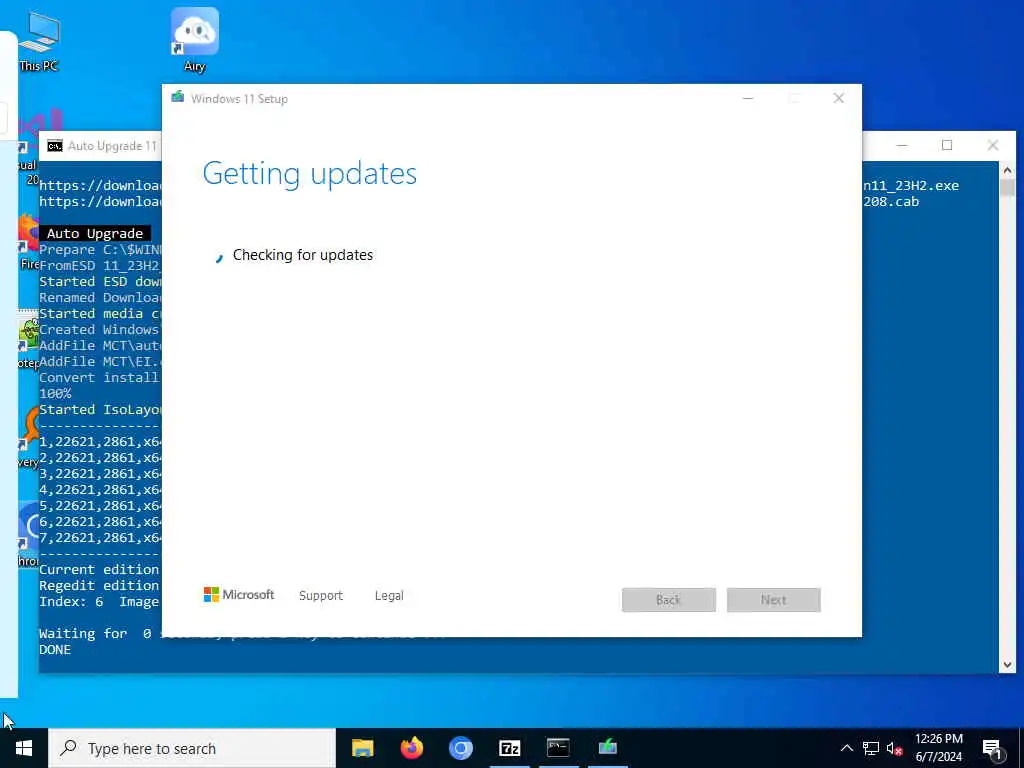Click the console scrollbar down arrow

pos(1007,665)
